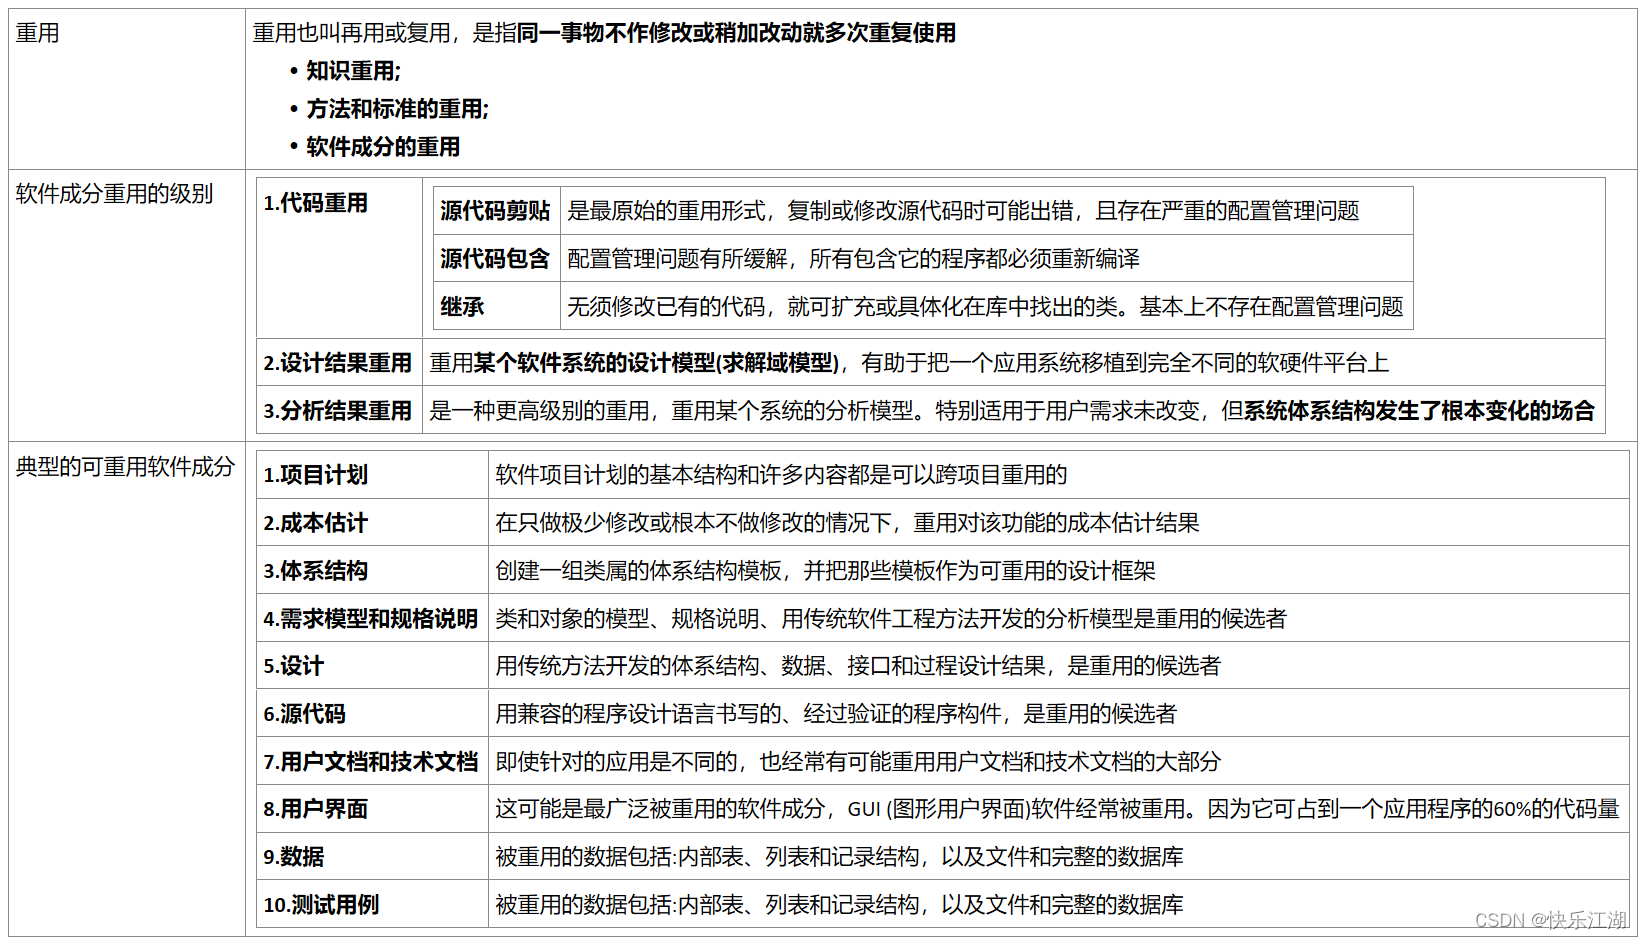Select the '典型的可重用软件成分' row header

(x=127, y=688)
